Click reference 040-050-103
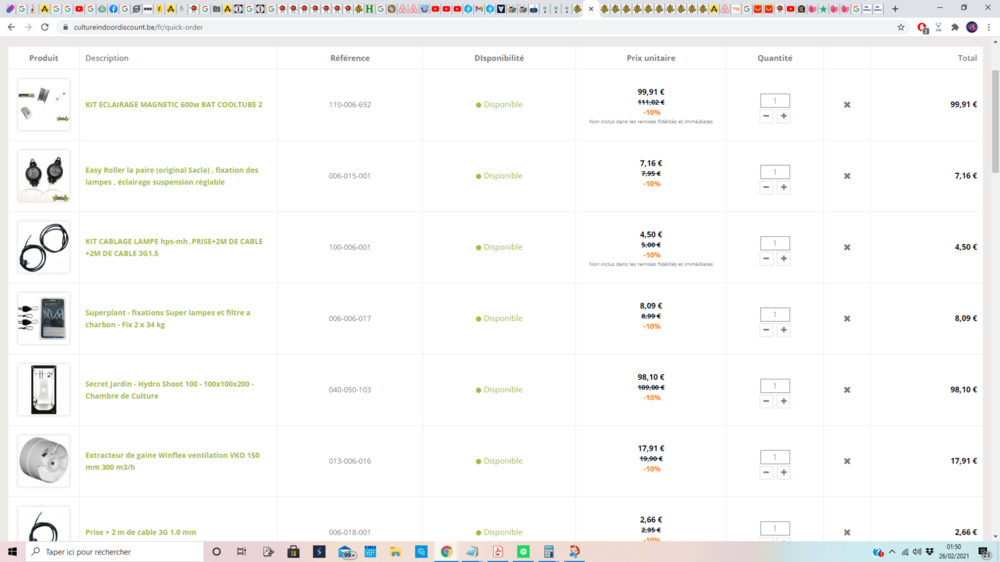Screen dimensions: 1000x562 [349, 390]
